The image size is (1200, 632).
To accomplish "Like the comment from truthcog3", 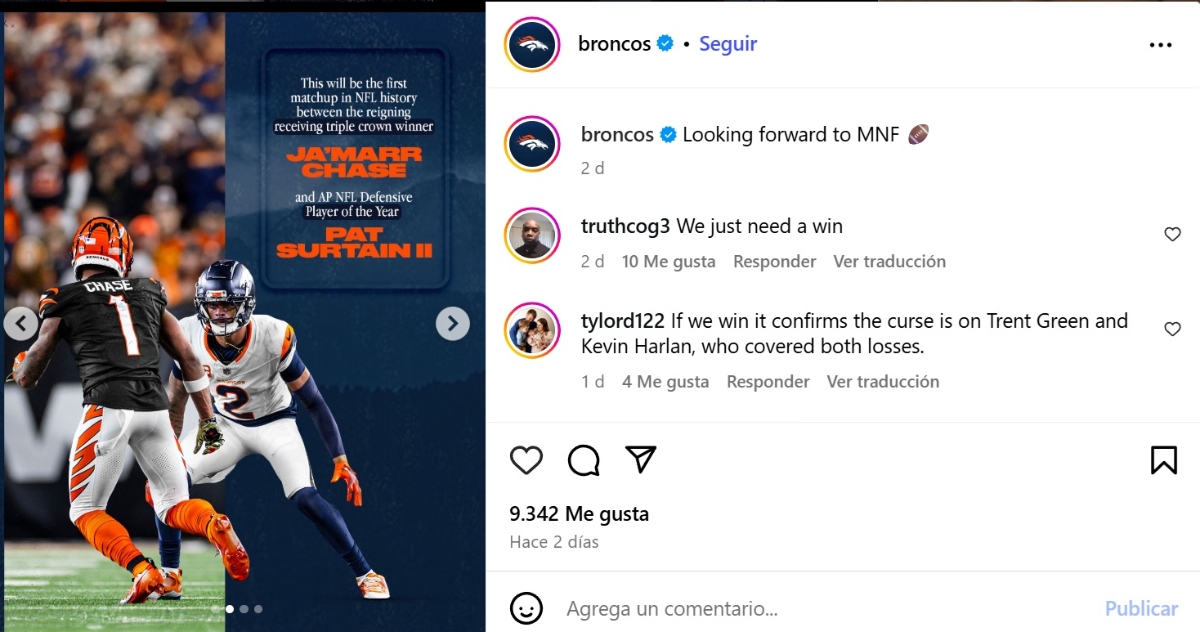I will click(1172, 234).
